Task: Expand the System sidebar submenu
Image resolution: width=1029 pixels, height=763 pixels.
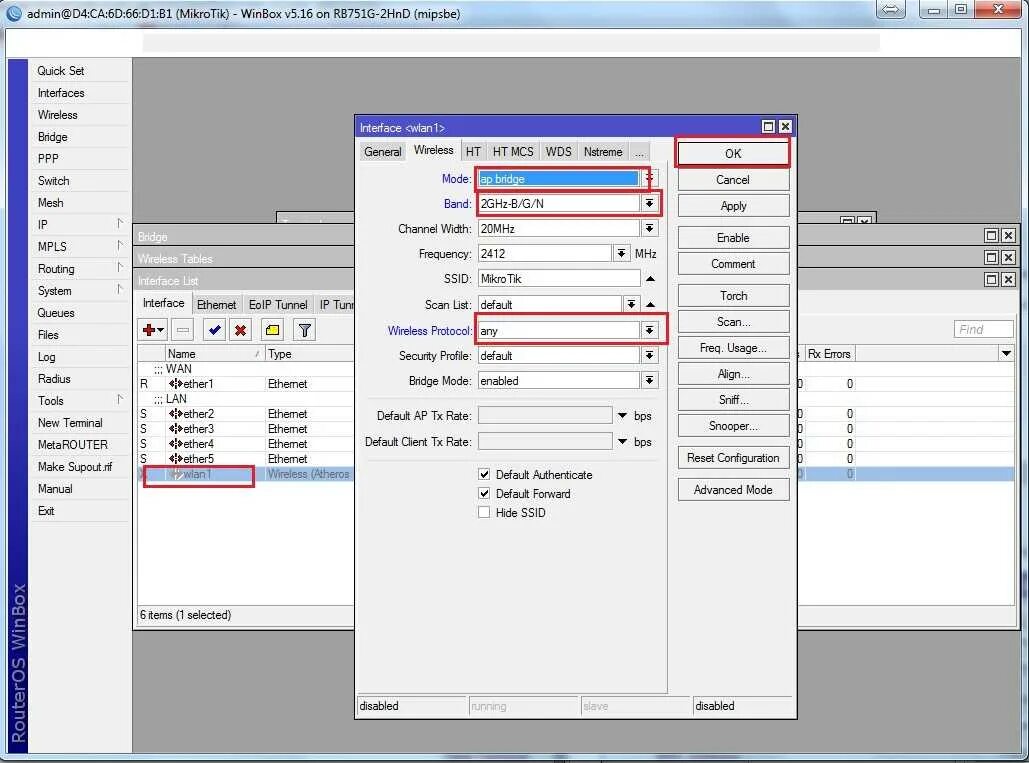Action: click(80, 291)
